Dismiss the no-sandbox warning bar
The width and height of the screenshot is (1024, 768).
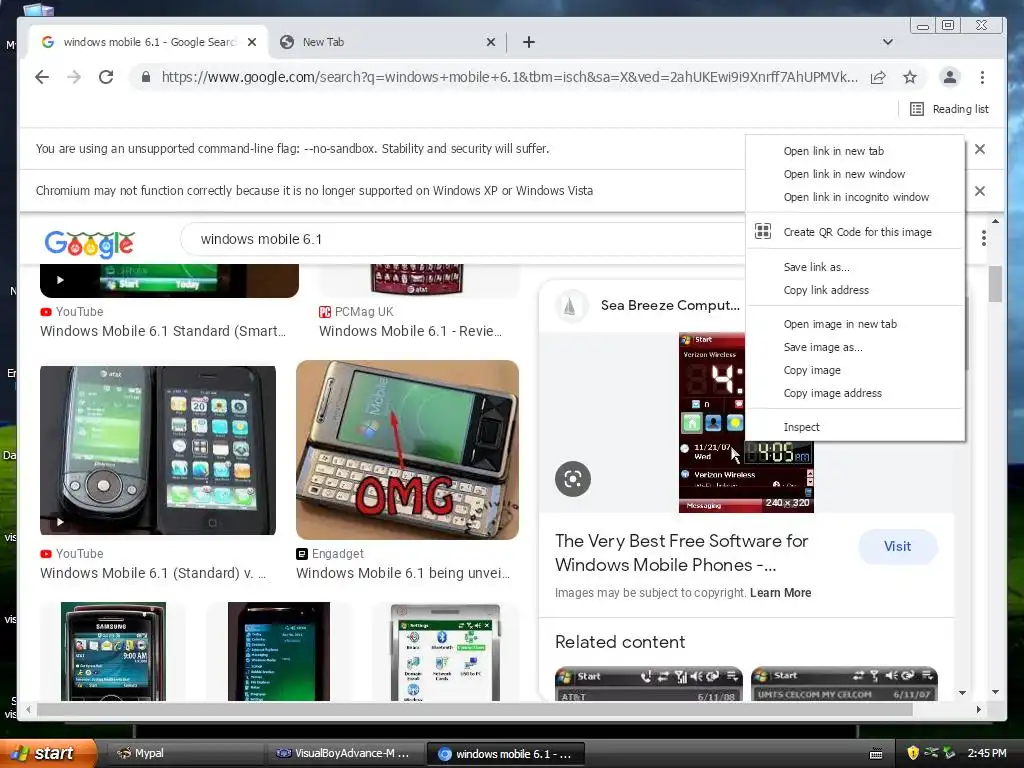(x=980, y=149)
